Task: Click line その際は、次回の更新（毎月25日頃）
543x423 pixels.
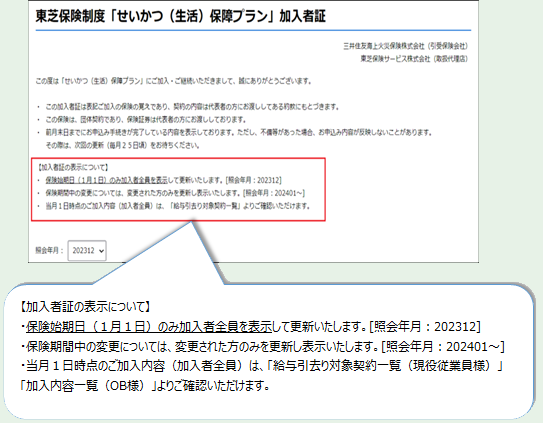Action: click(x=123, y=145)
